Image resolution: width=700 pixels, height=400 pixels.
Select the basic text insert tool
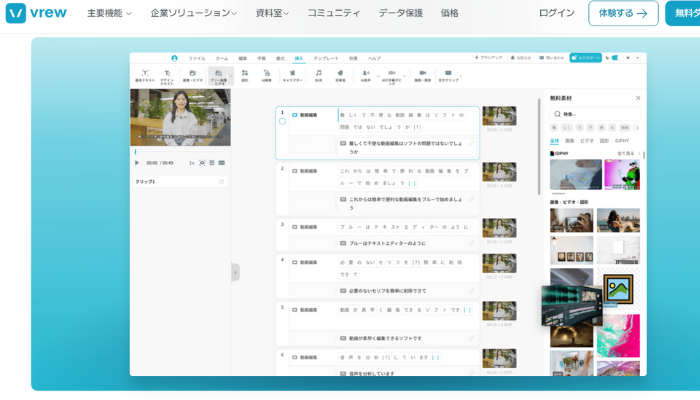click(145, 75)
